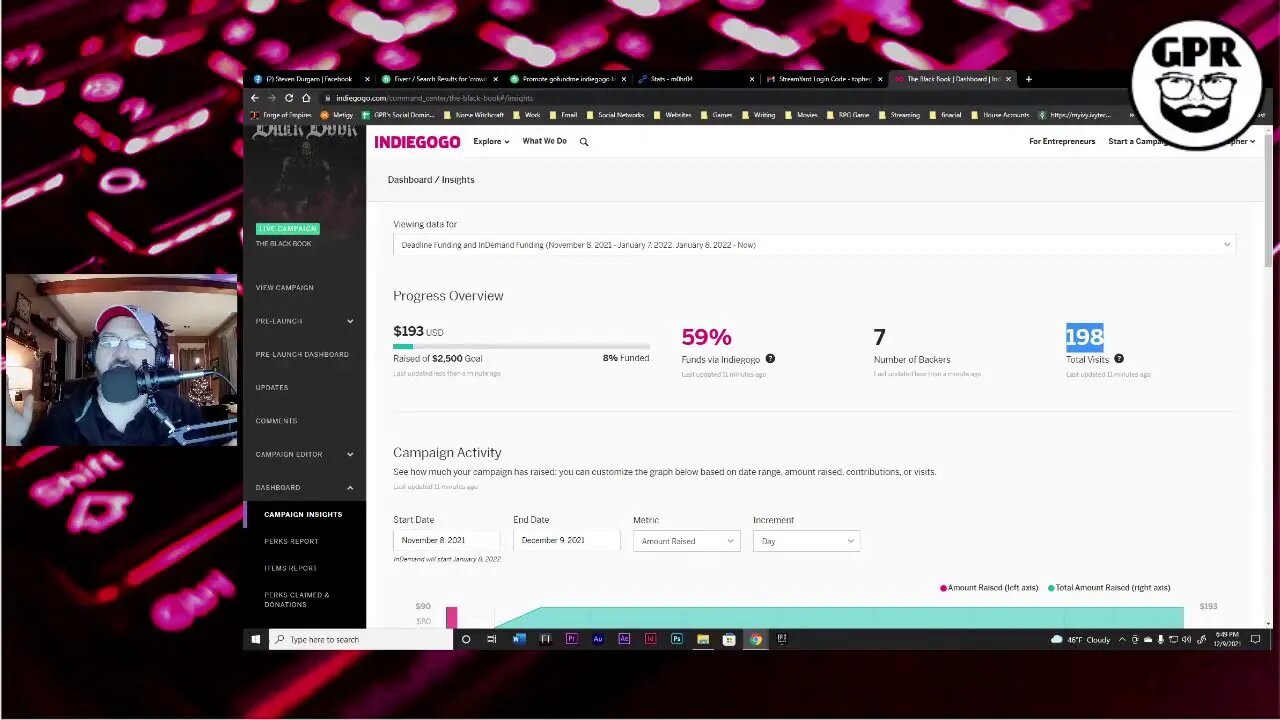
Task: Click What We Do in the header
Action: pos(544,141)
